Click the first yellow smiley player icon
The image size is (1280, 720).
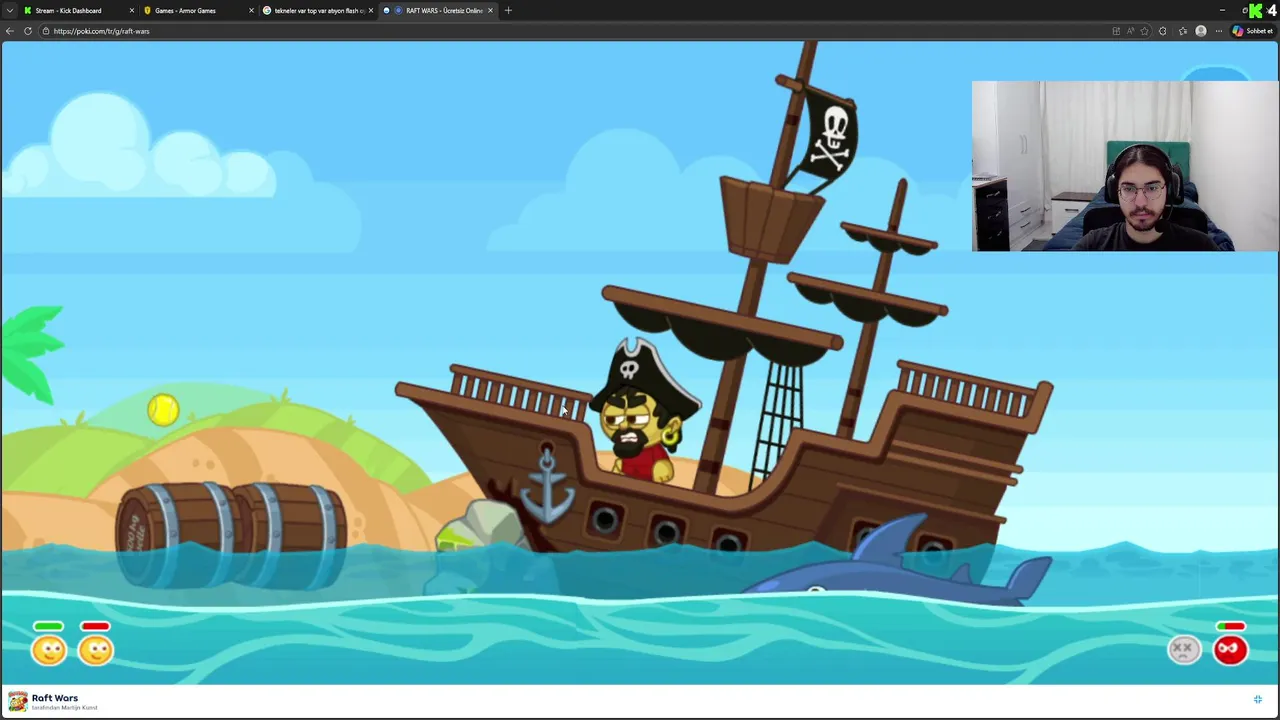pyautogui.click(x=48, y=650)
